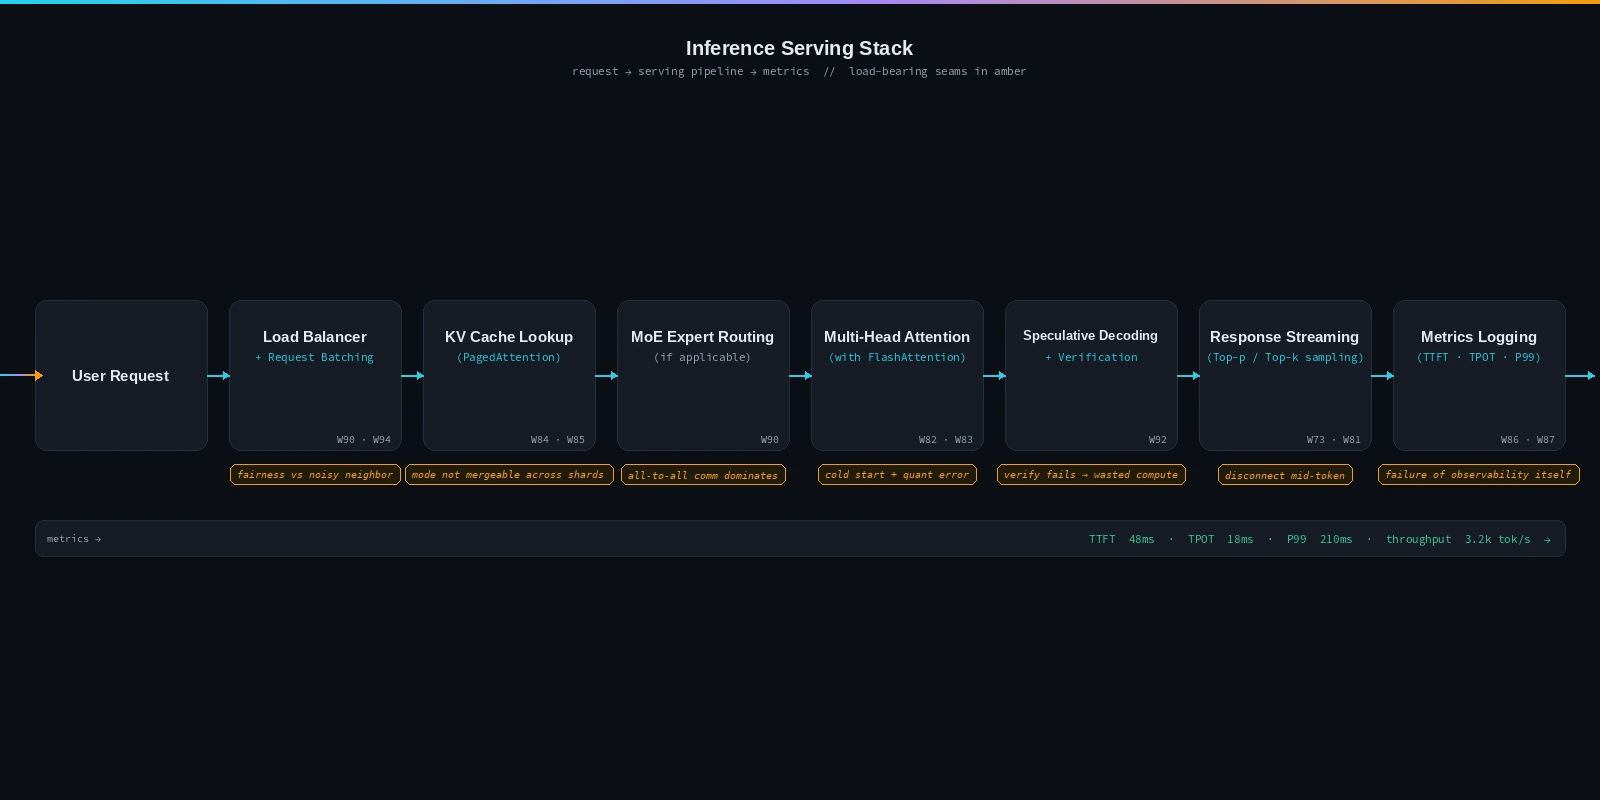
Task: Click the 'W73 · W81' label
Action: (1334, 440)
